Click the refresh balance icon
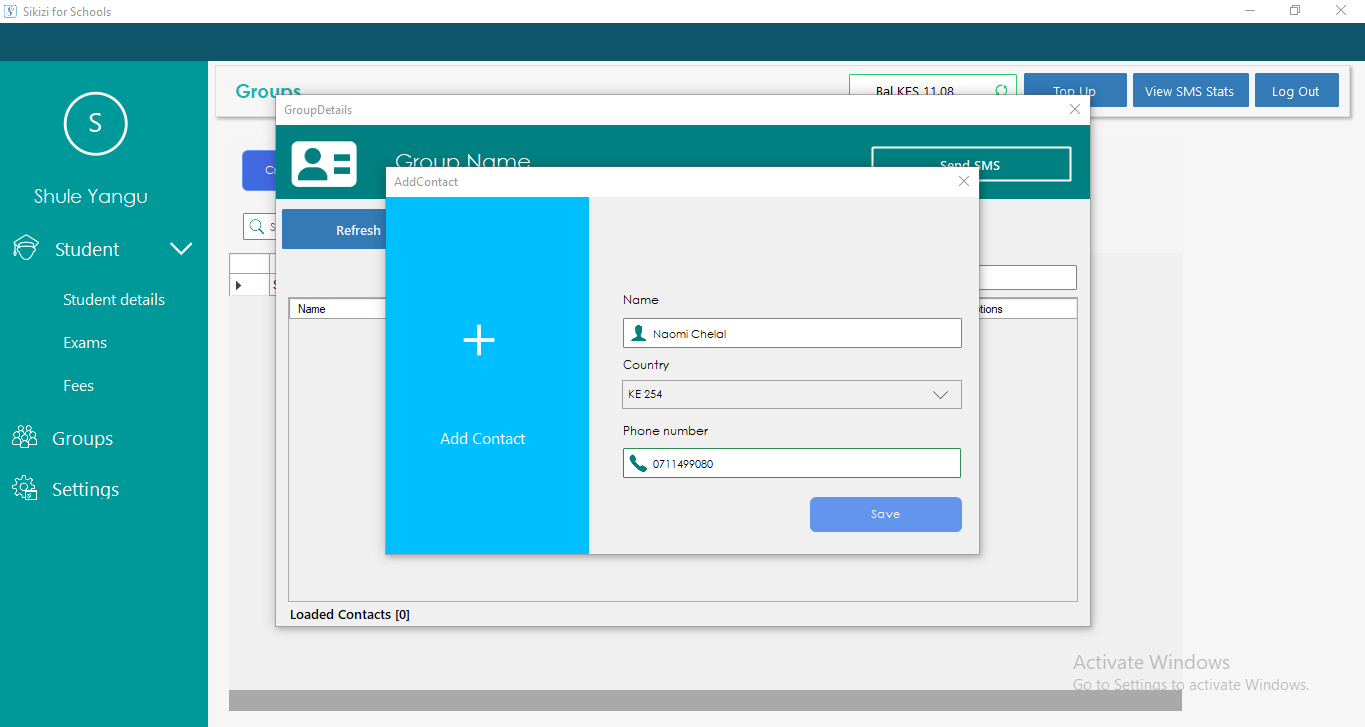Viewport: 1365px width, 727px height. pyautogui.click(x=1001, y=91)
